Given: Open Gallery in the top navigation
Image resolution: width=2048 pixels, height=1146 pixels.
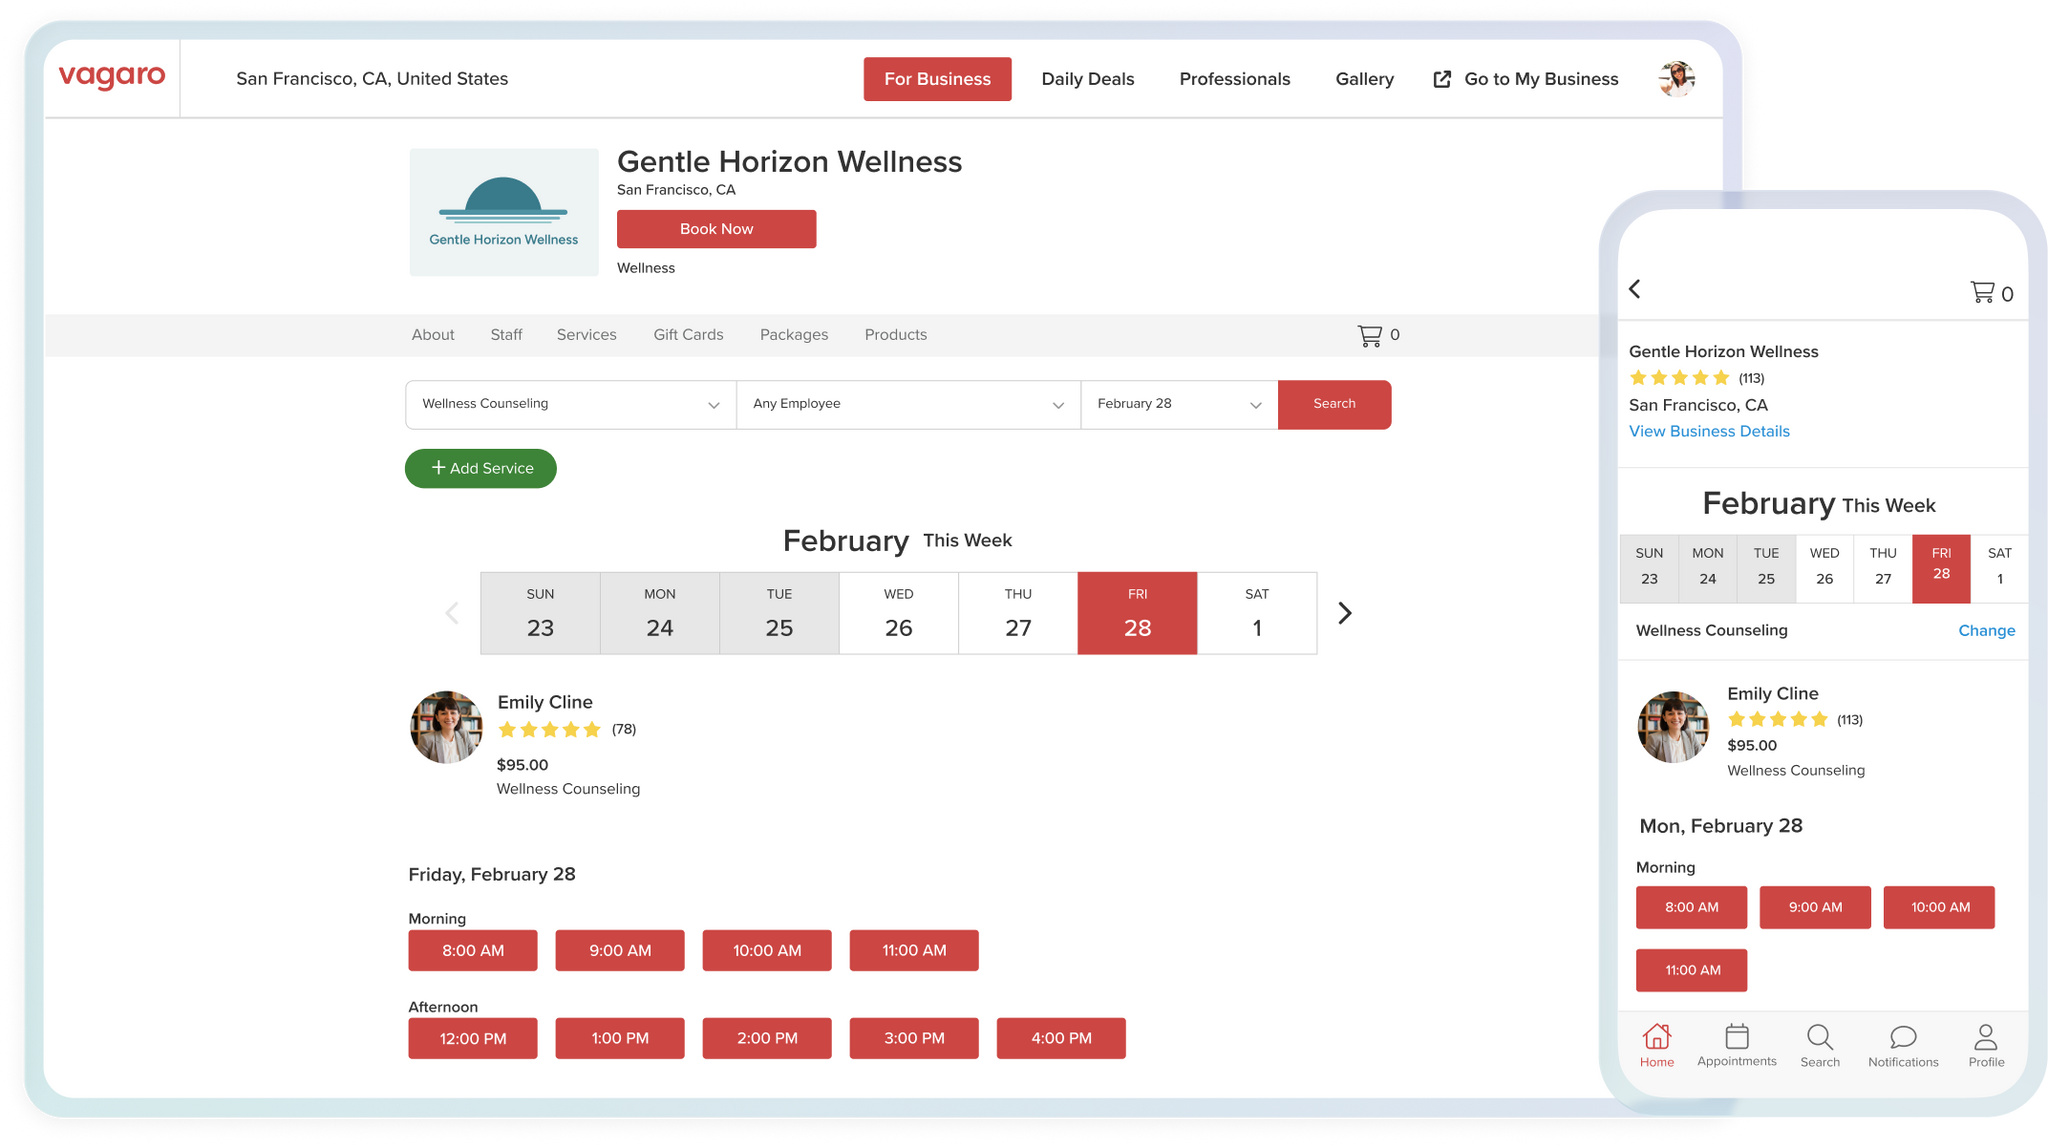Looking at the screenshot, I should tap(1365, 79).
